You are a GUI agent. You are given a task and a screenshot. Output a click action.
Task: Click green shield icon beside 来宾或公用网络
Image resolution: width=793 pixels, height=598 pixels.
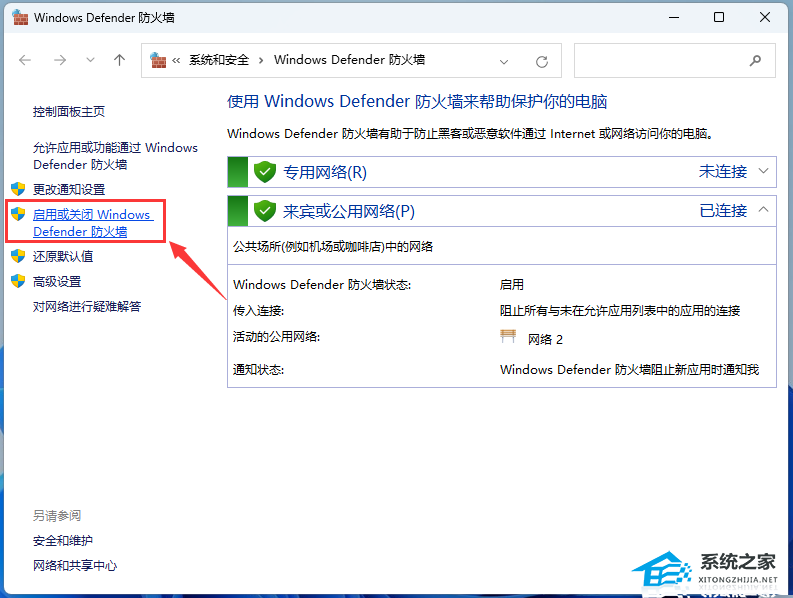[x=265, y=210]
